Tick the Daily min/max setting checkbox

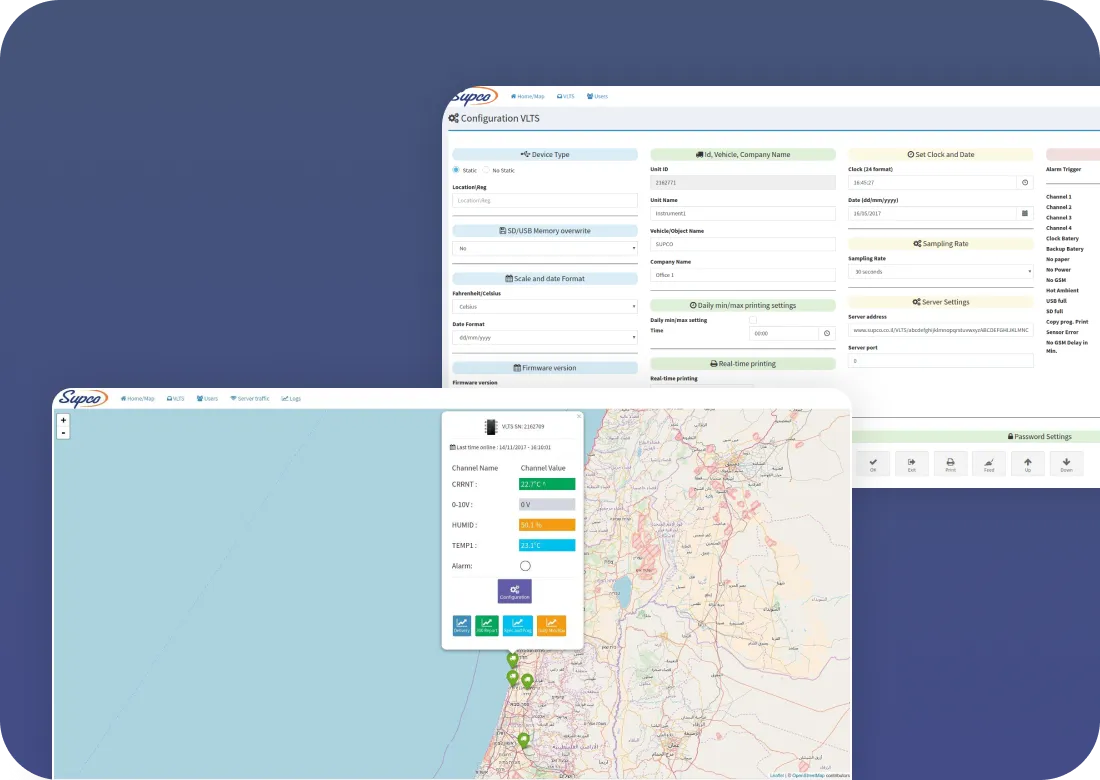(x=753, y=320)
